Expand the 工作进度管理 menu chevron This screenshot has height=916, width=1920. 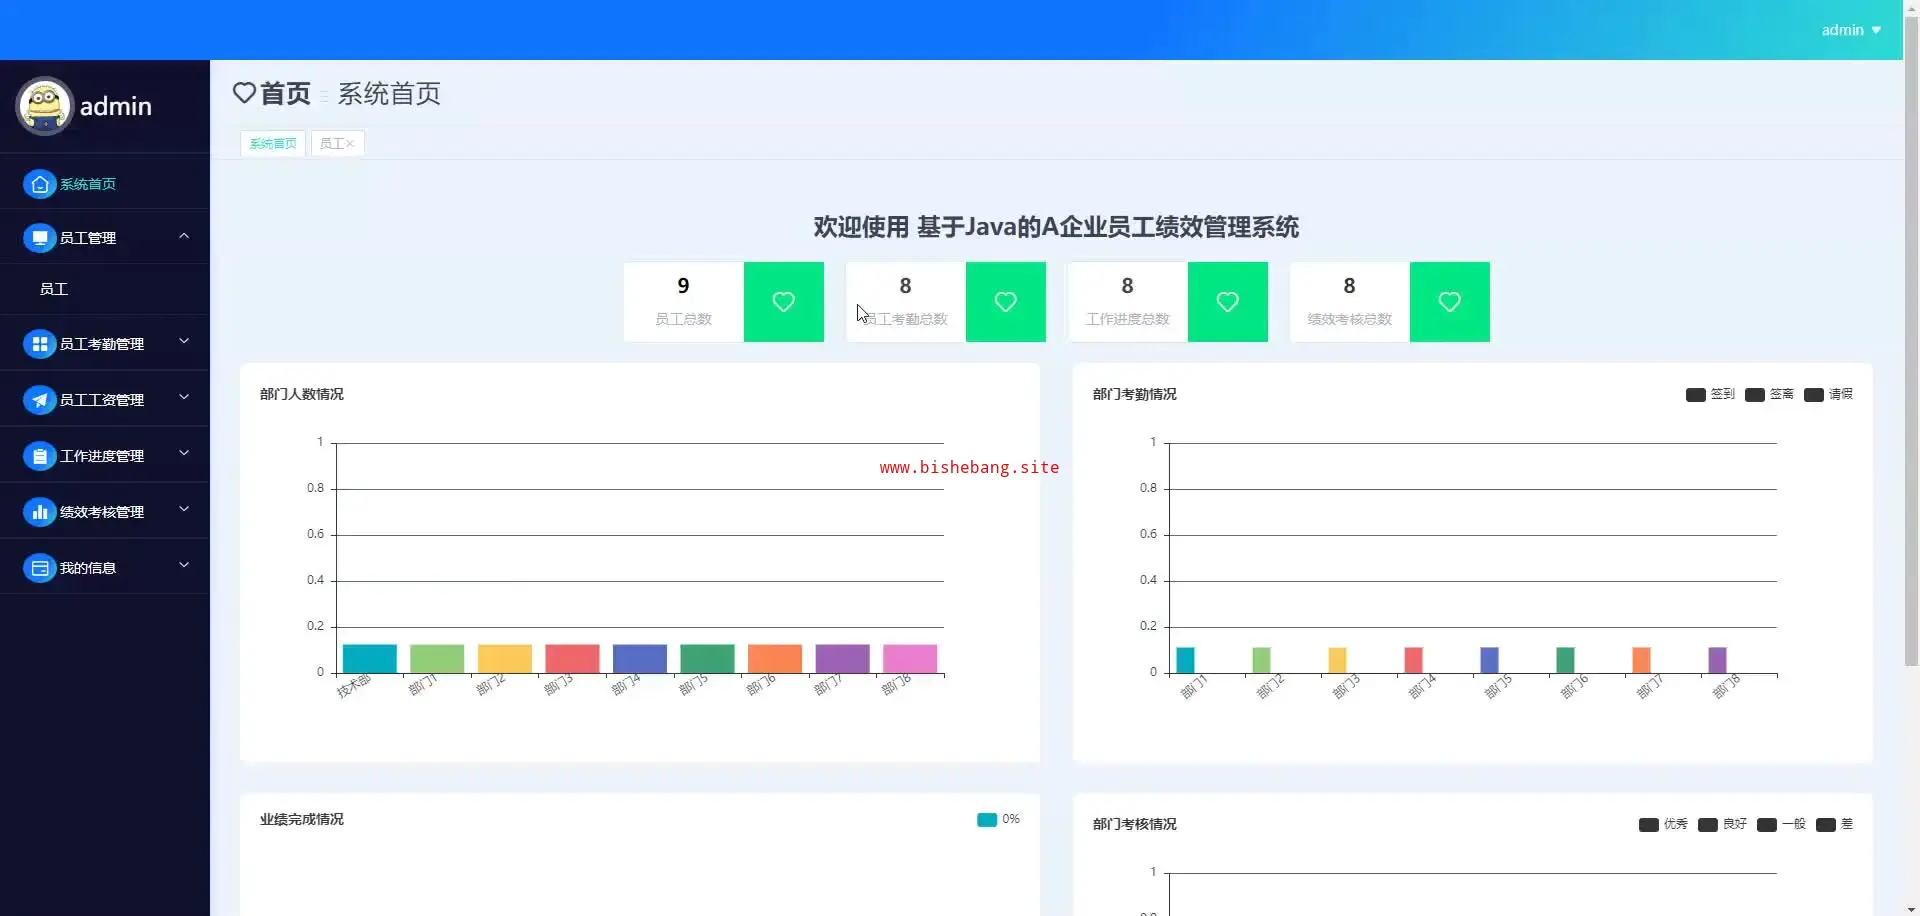point(184,454)
